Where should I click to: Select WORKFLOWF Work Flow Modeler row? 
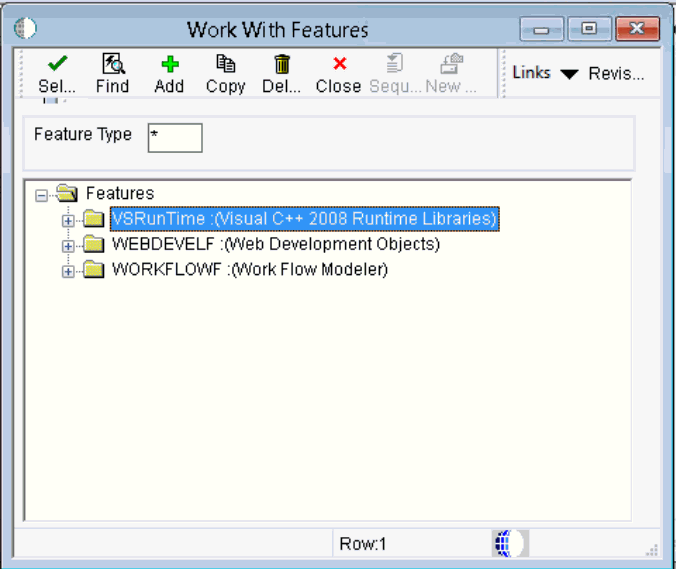[x=250, y=269]
